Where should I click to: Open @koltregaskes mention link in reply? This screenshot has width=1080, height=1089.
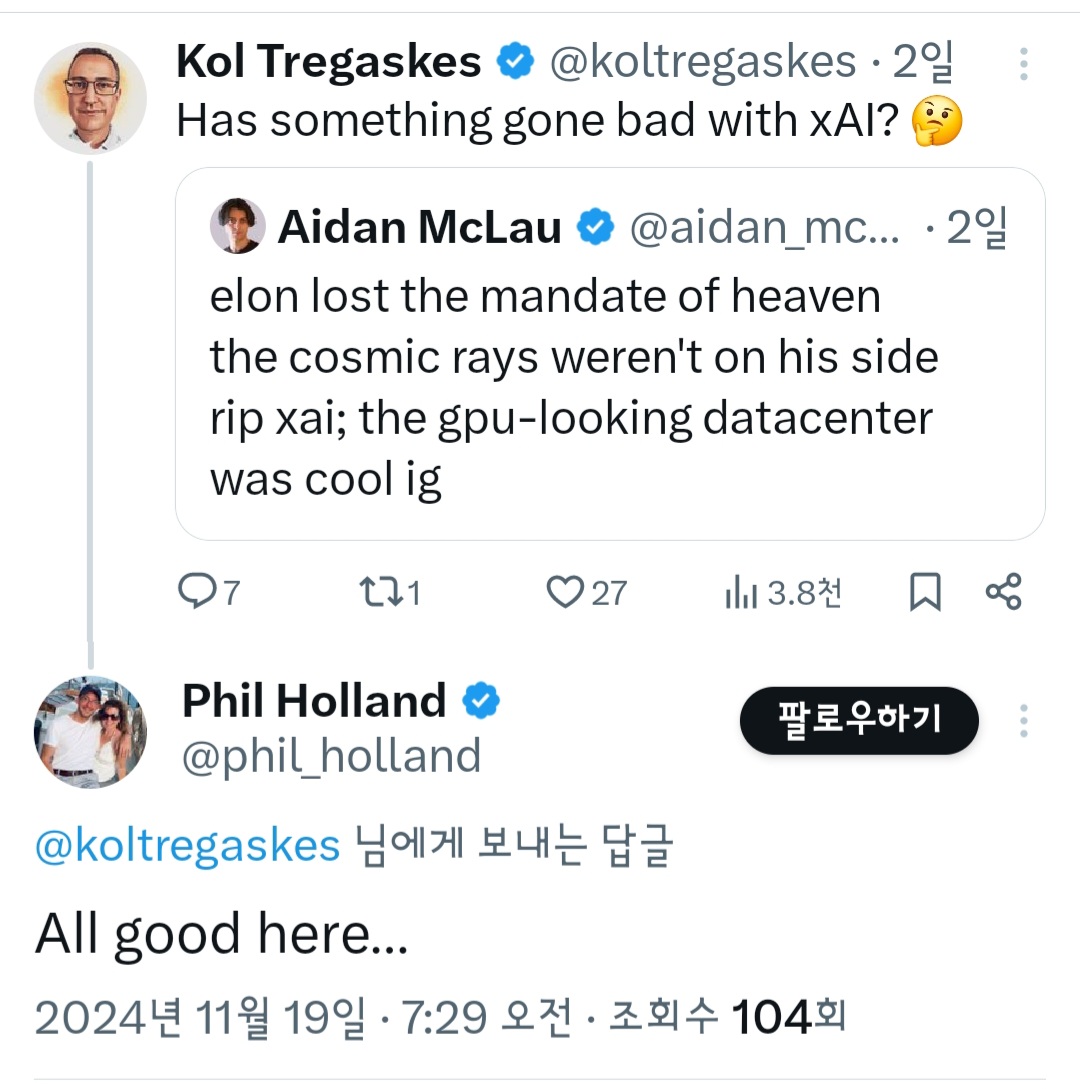coord(188,846)
